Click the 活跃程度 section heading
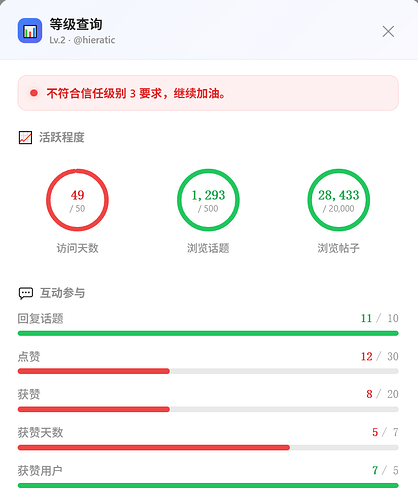The height and width of the screenshot is (500, 418). coord(62,137)
